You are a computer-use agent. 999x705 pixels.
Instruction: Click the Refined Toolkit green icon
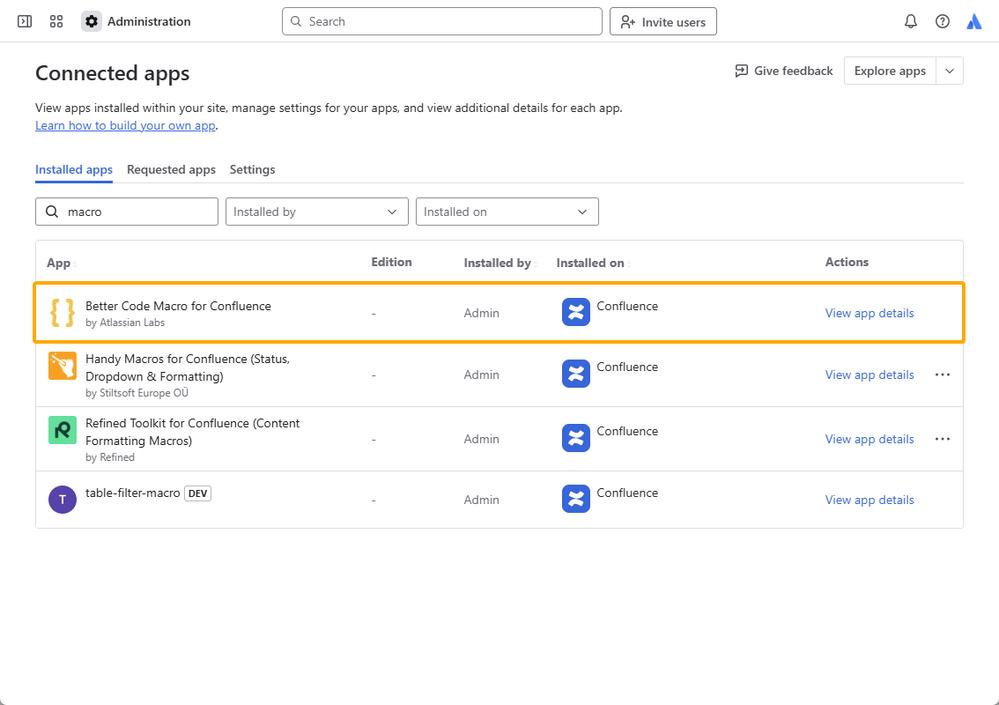[x=62, y=430]
